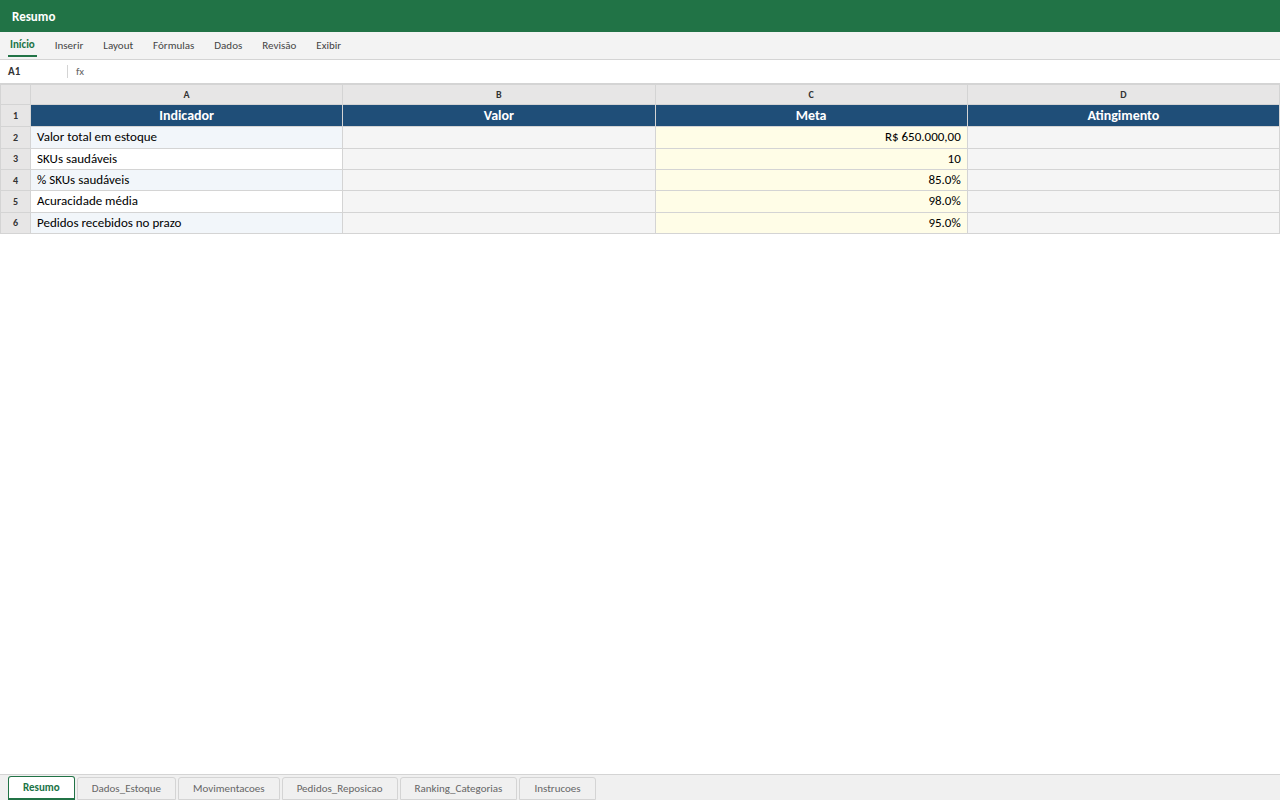Select the R$ 650.000,00 meta cell
Image resolution: width=1280 pixels, height=800 pixels.
pos(811,137)
